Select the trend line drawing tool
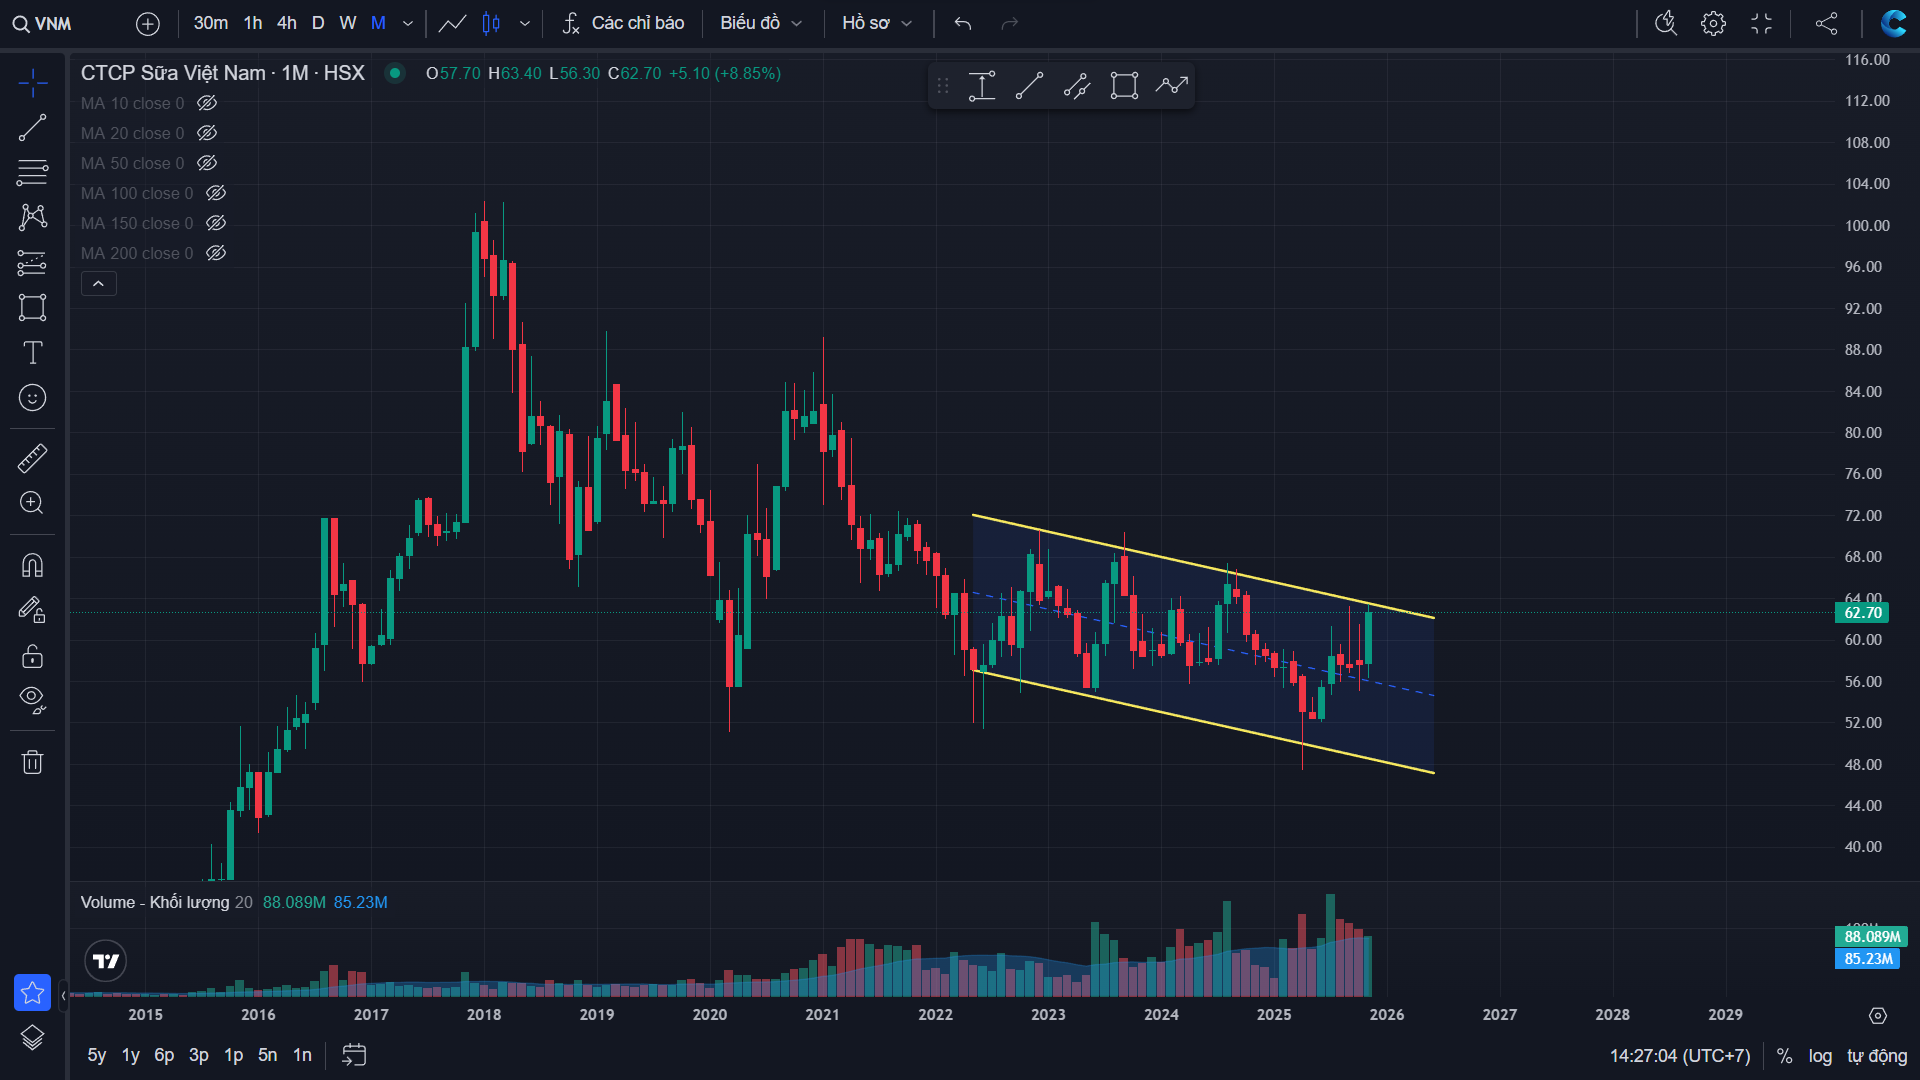 pyautogui.click(x=32, y=128)
